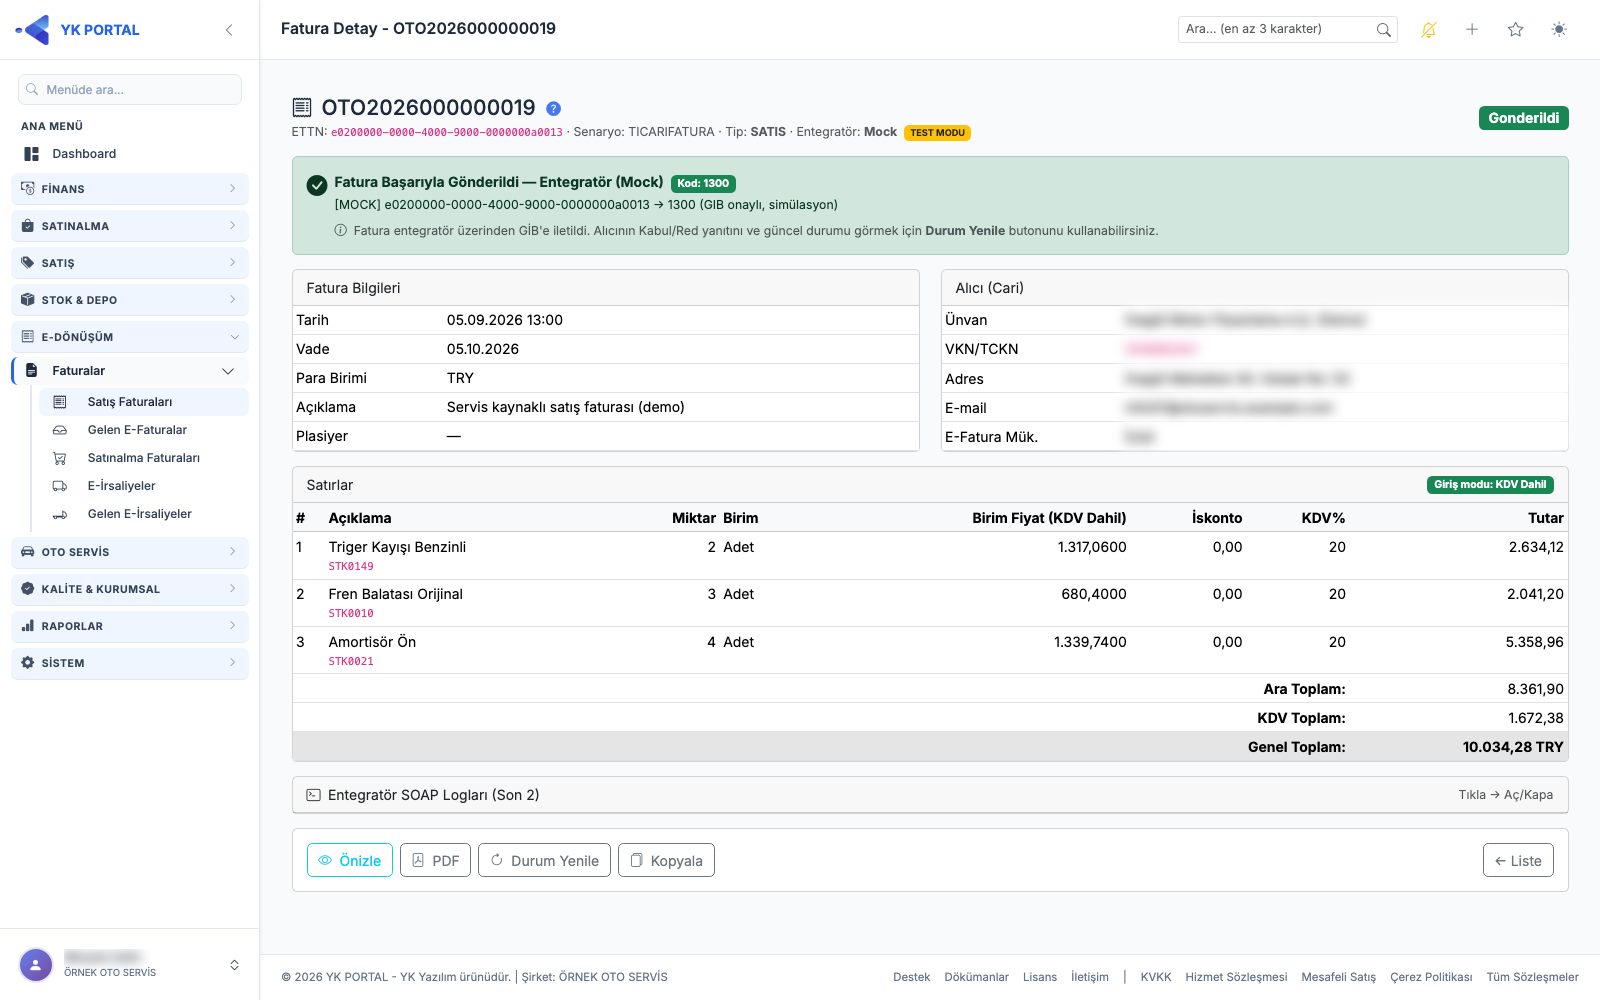Click Durum Yenile refresh button

tap(544, 861)
